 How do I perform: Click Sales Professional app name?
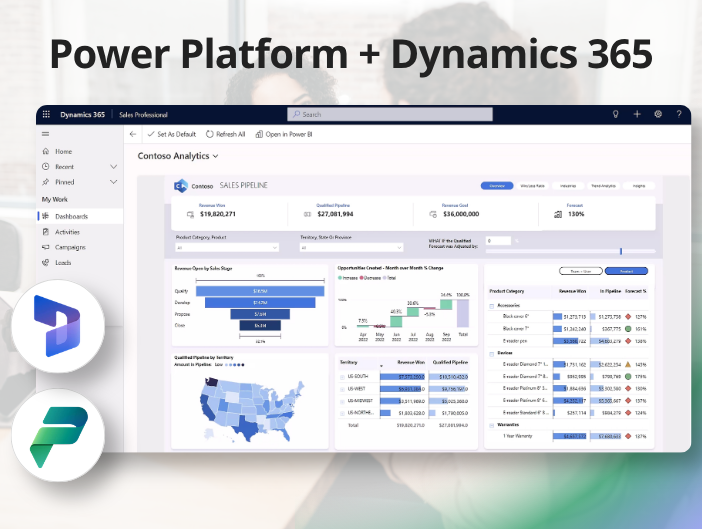[143, 115]
